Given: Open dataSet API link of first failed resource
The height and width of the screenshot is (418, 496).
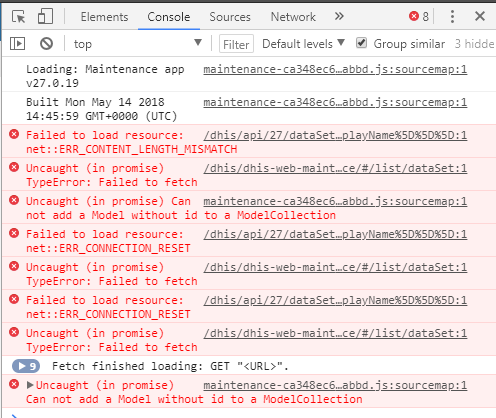Looking at the screenshot, I should coord(335,135).
